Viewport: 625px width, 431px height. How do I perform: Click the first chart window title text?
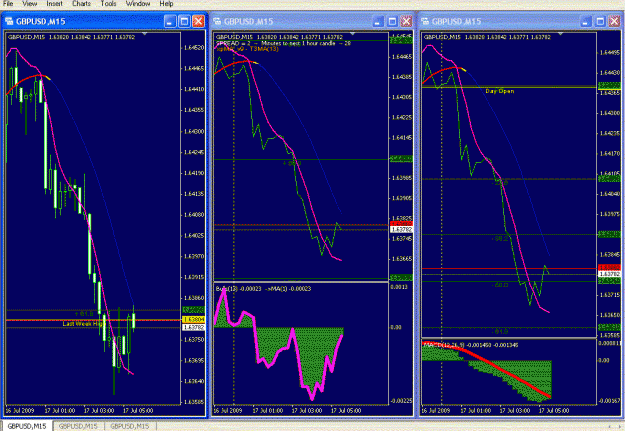[x=40, y=22]
